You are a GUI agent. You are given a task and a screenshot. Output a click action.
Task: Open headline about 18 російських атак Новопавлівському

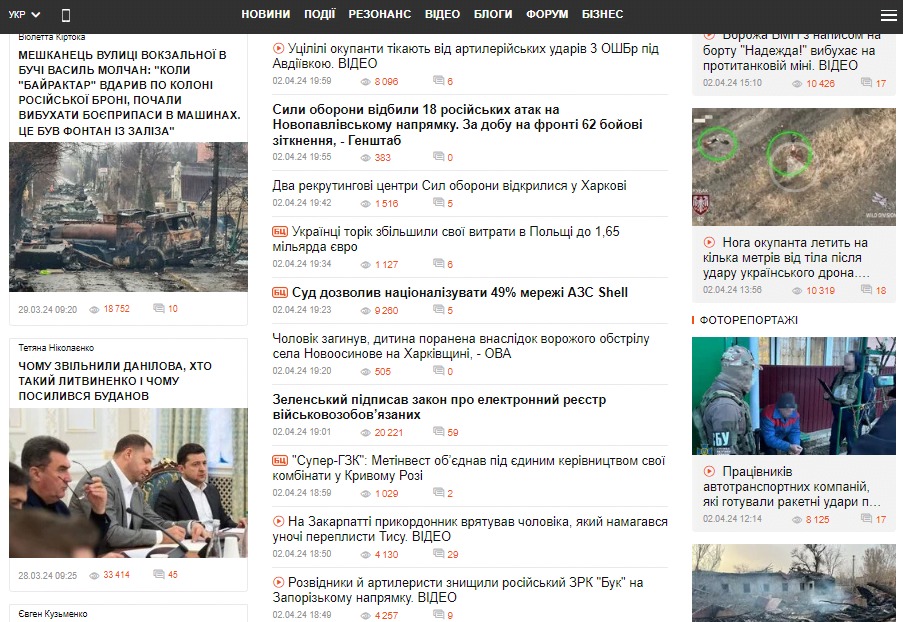click(457, 125)
